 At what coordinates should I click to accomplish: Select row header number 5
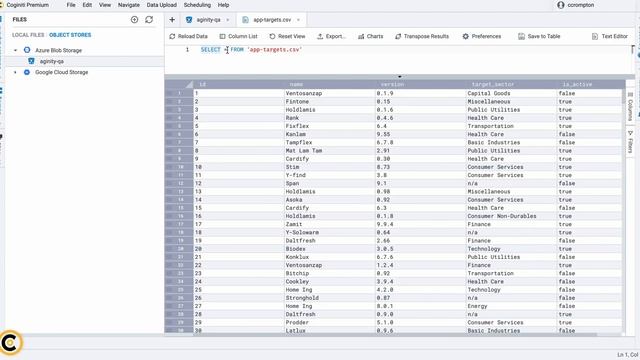coord(179,126)
